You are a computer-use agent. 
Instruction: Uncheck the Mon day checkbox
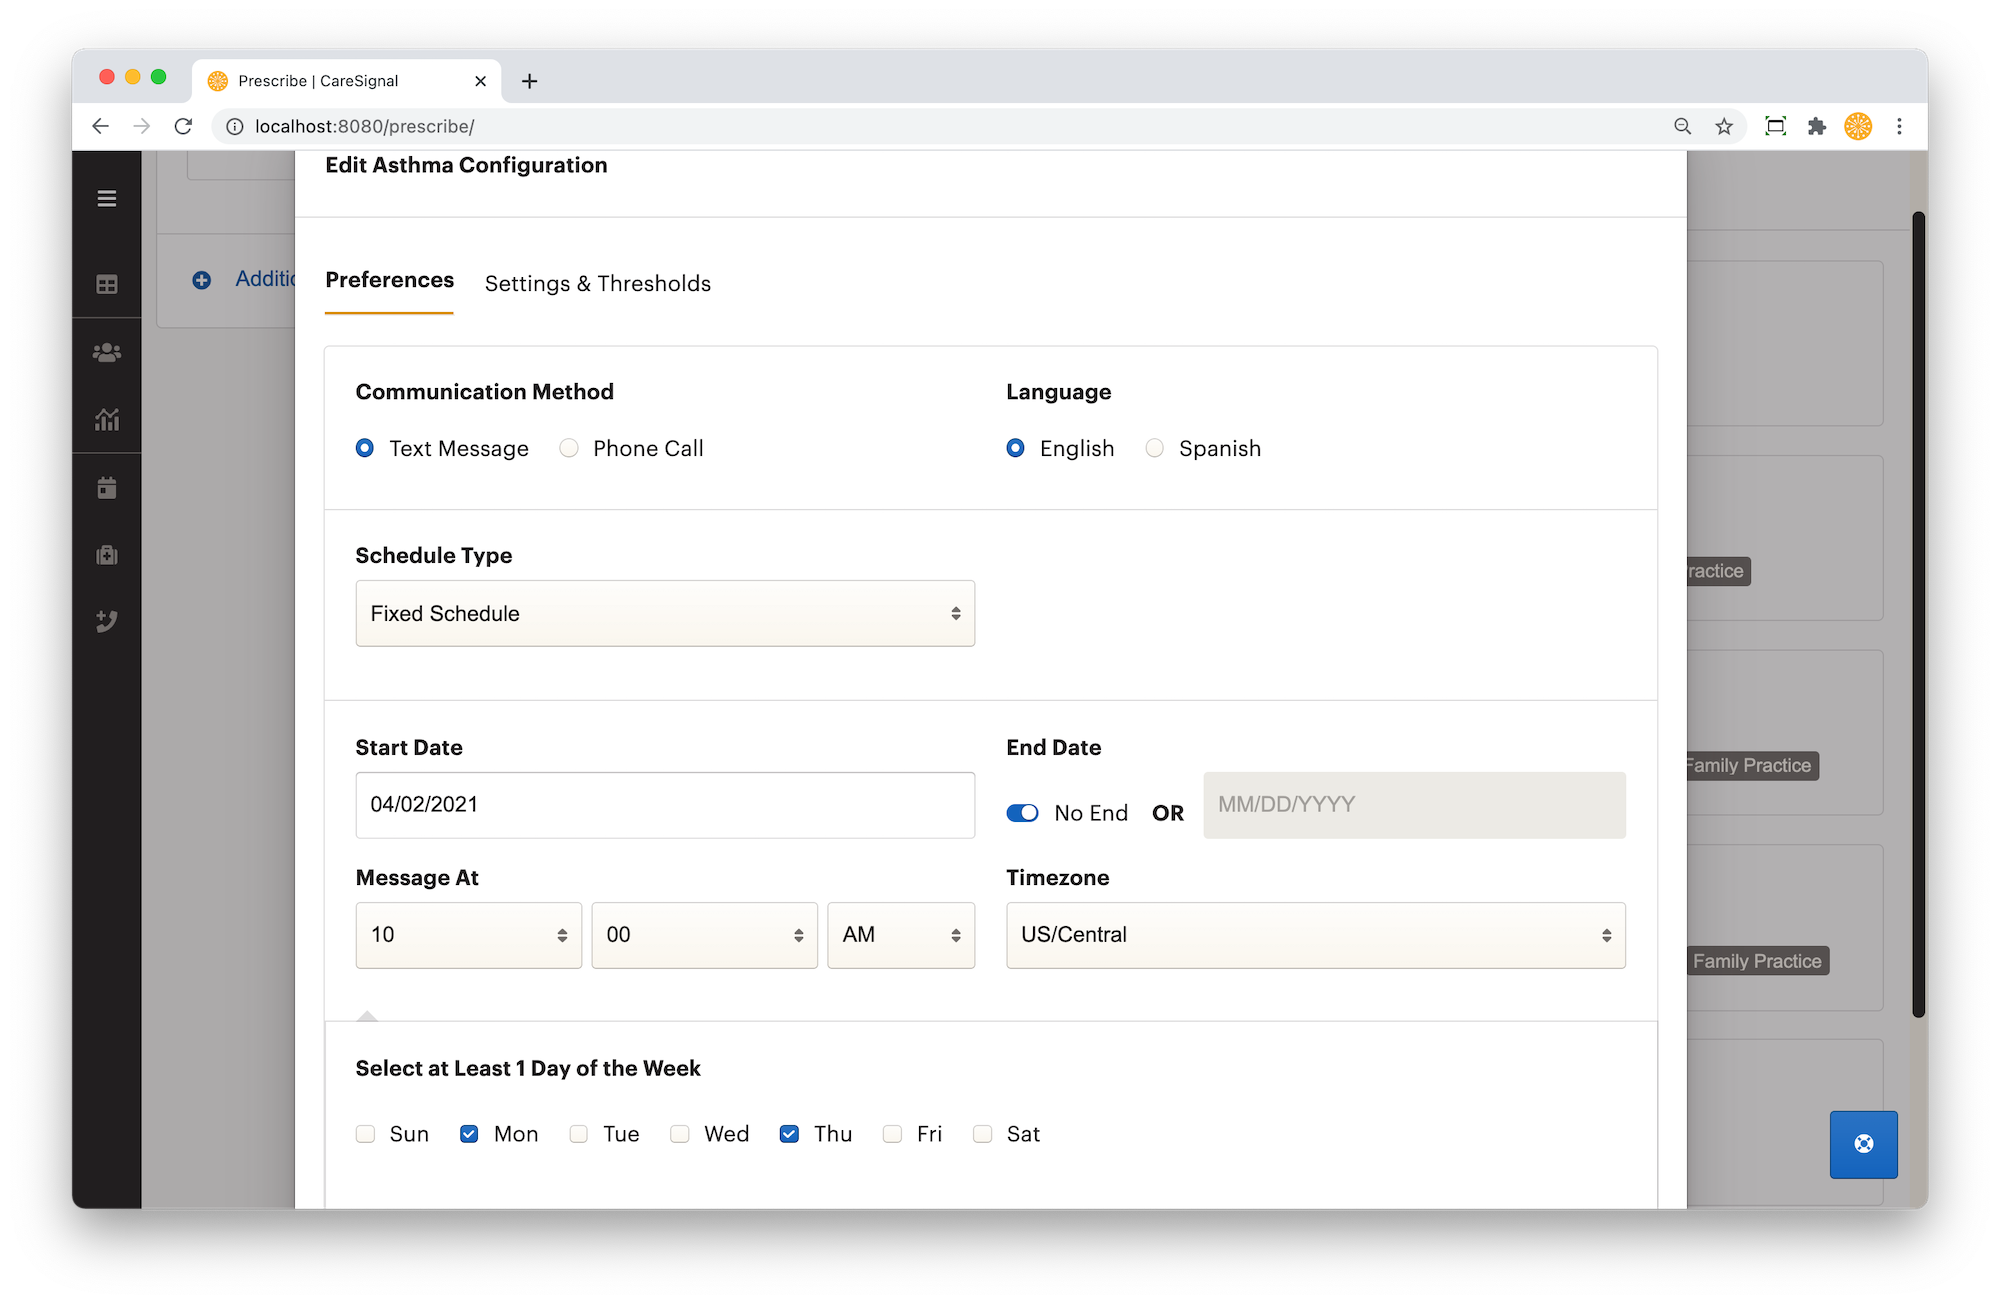pyautogui.click(x=469, y=1134)
